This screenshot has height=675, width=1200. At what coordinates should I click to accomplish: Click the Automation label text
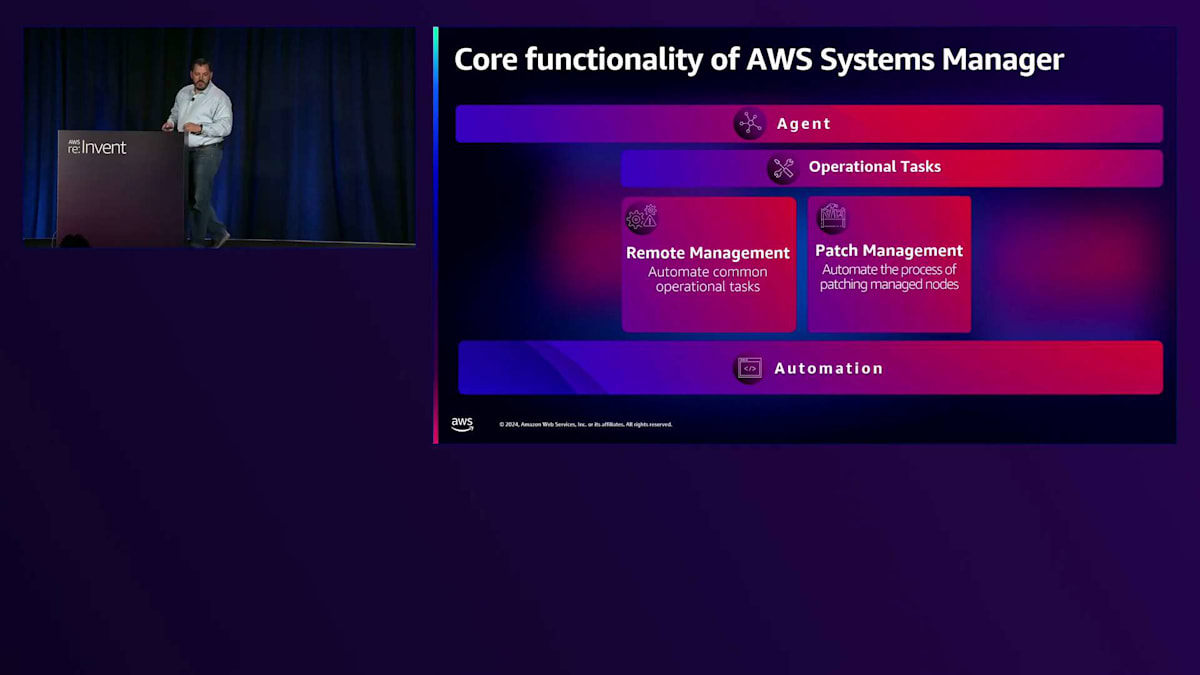point(829,368)
